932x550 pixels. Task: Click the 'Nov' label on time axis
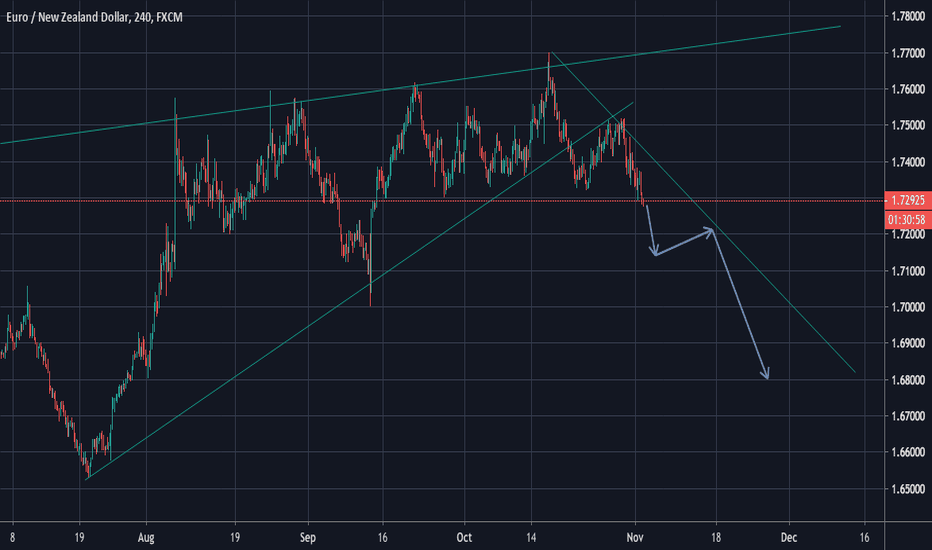(635, 538)
